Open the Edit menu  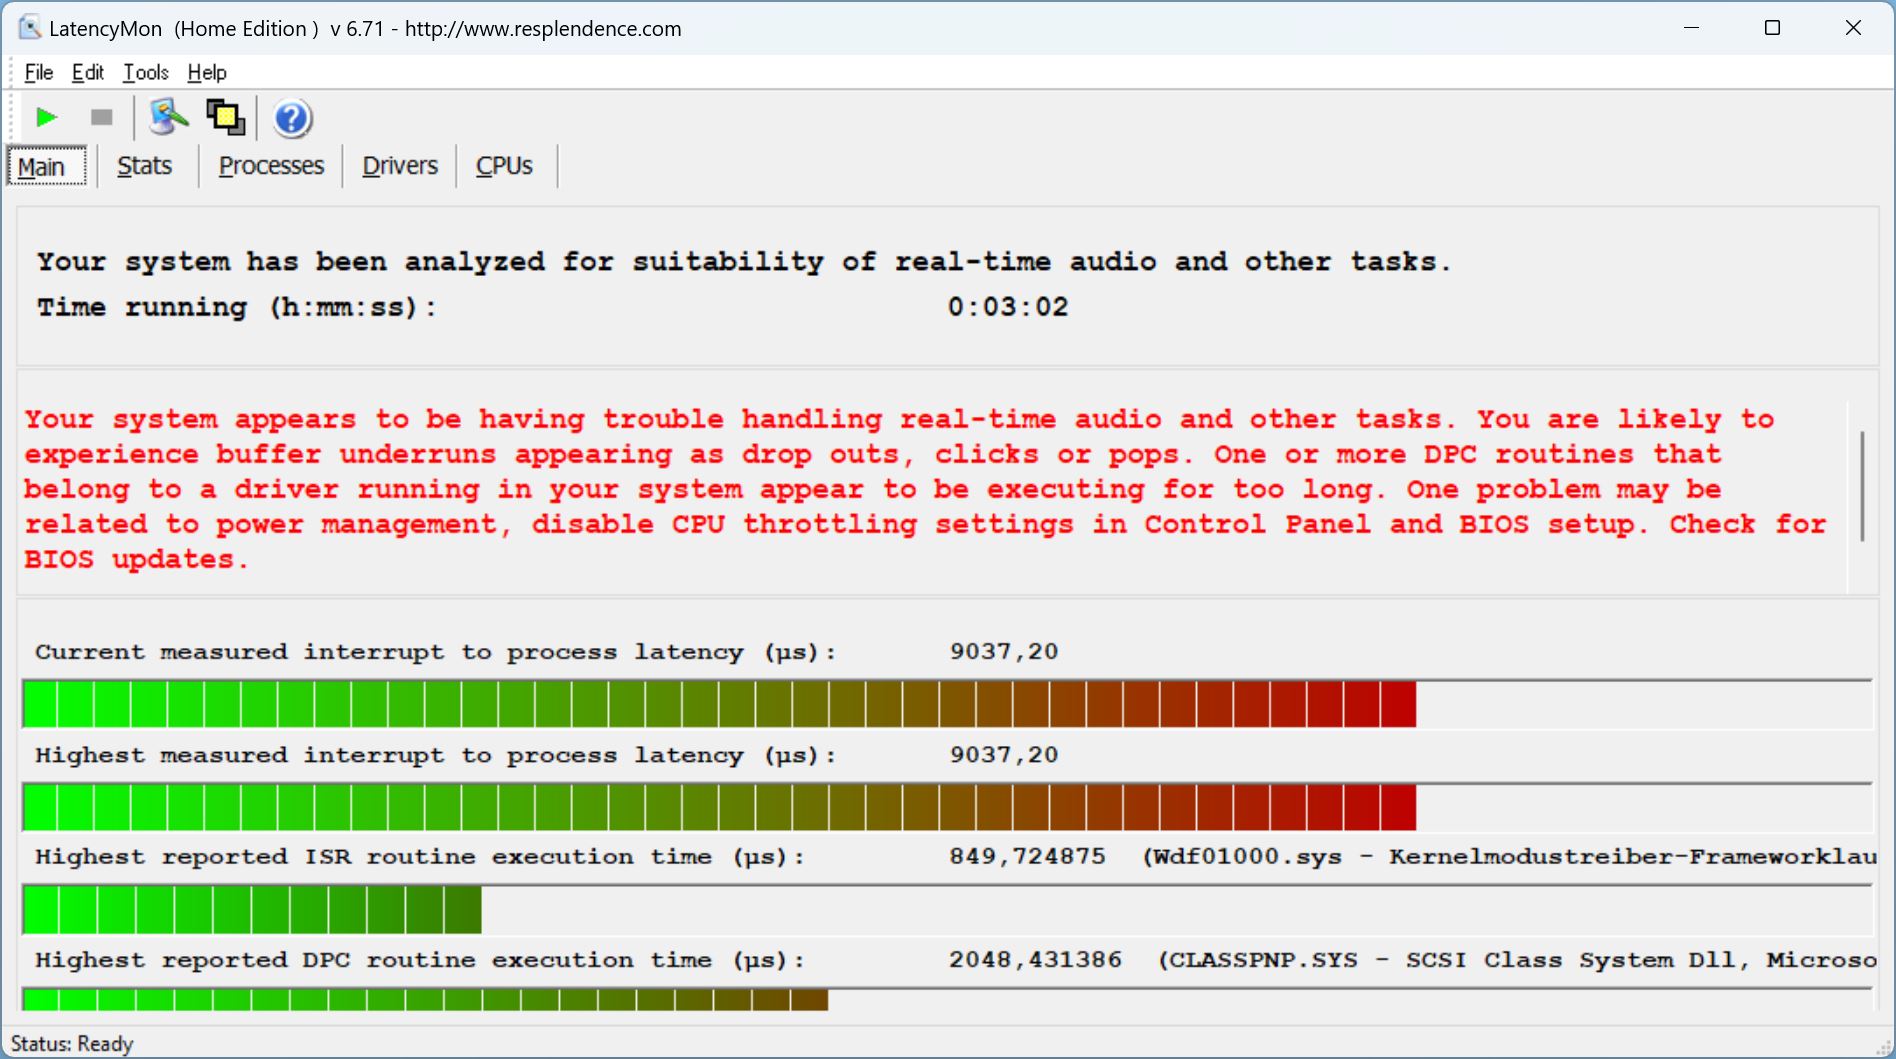(x=88, y=72)
